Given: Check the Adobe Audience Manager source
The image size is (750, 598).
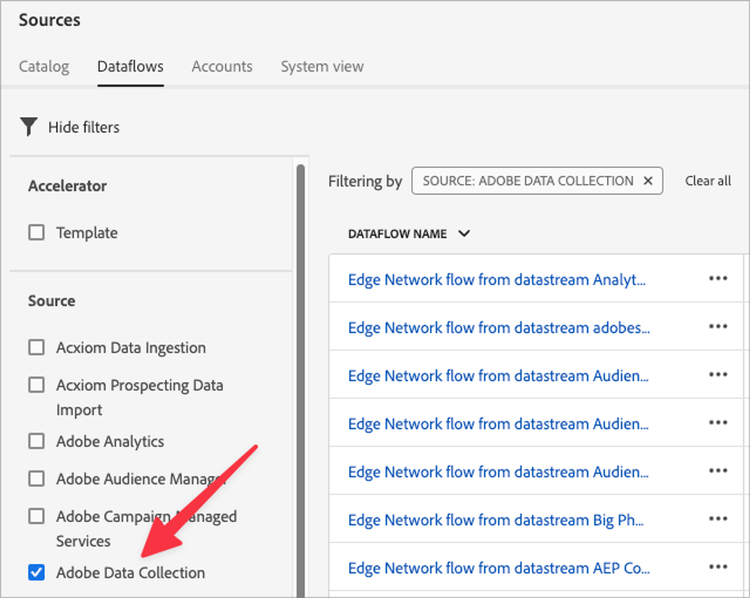Looking at the screenshot, I should click(x=36, y=478).
